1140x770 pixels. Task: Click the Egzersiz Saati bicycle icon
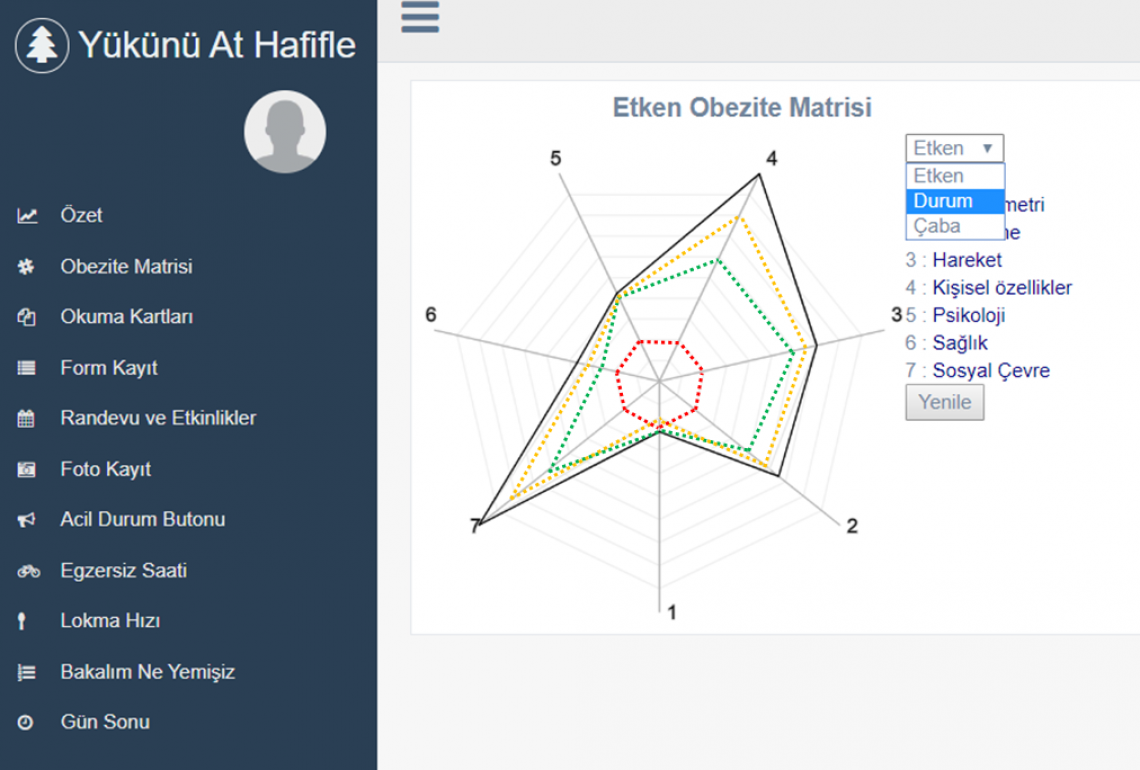28,571
